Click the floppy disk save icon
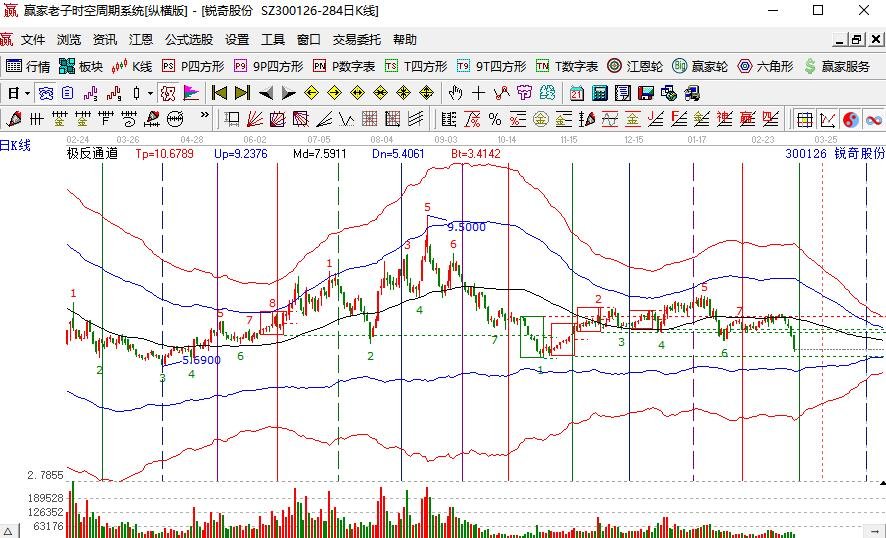The image size is (886, 538). click(646, 93)
